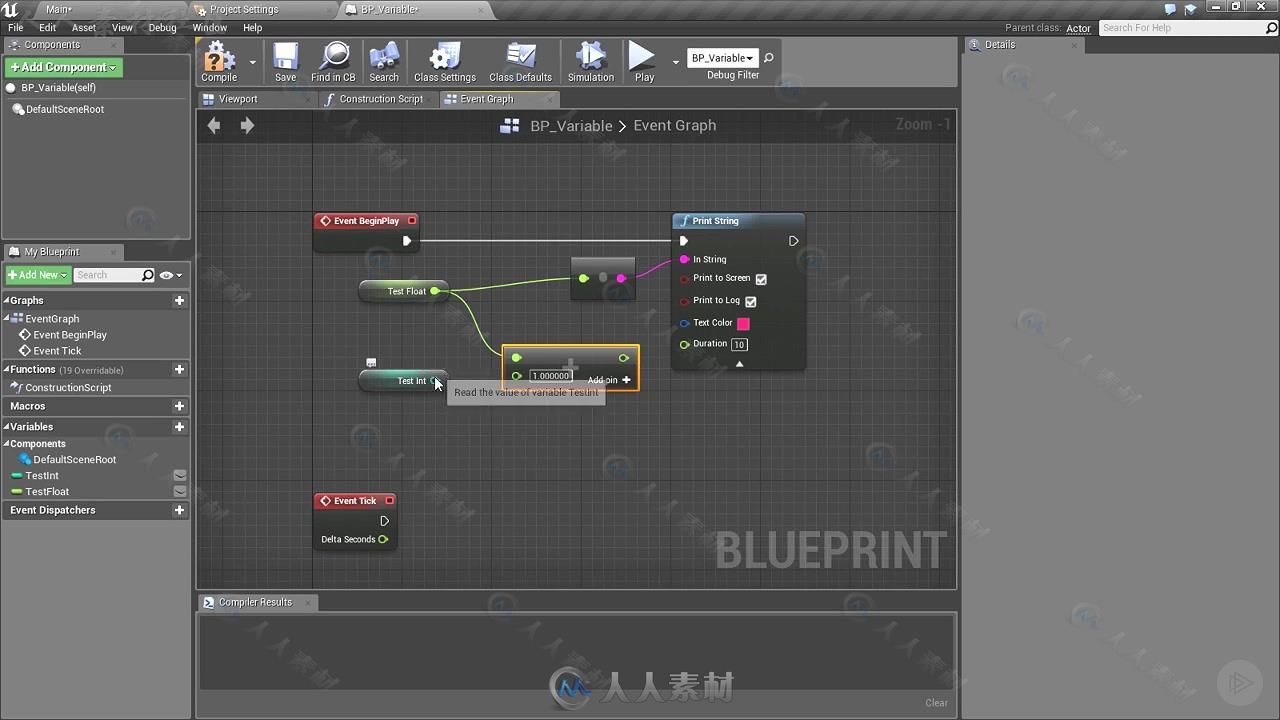The height and width of the screenshot is (720, 1280).
Task: Click Duration value field
Action: click(739, 344)
